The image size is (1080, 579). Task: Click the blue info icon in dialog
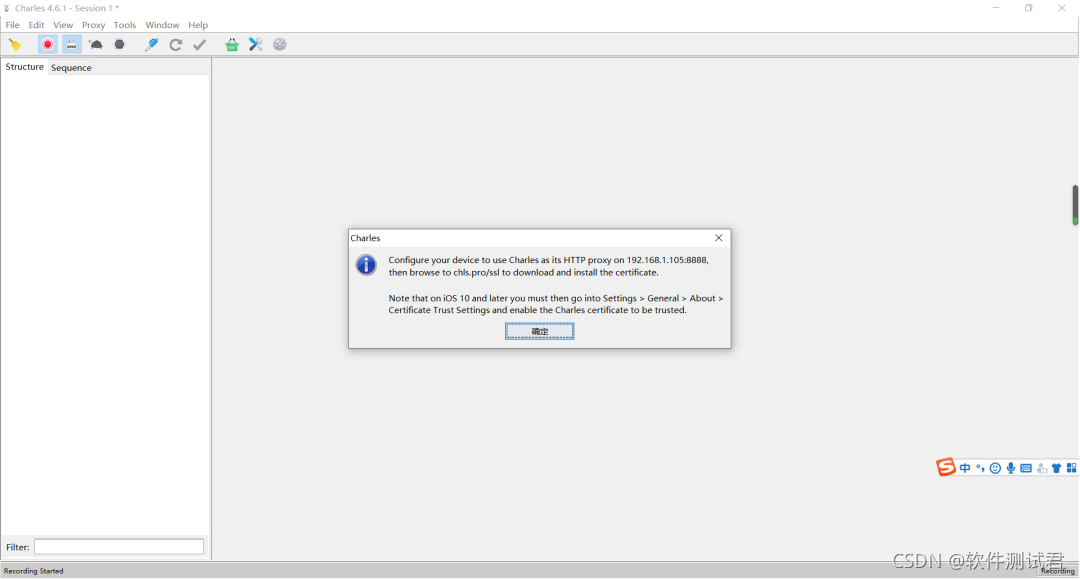pos(366,264)
